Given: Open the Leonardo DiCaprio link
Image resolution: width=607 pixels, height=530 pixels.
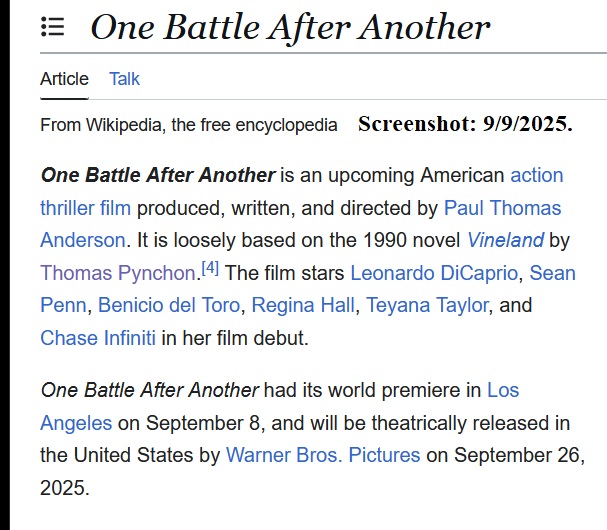Looking at the screenshot, I should (433, 273).
